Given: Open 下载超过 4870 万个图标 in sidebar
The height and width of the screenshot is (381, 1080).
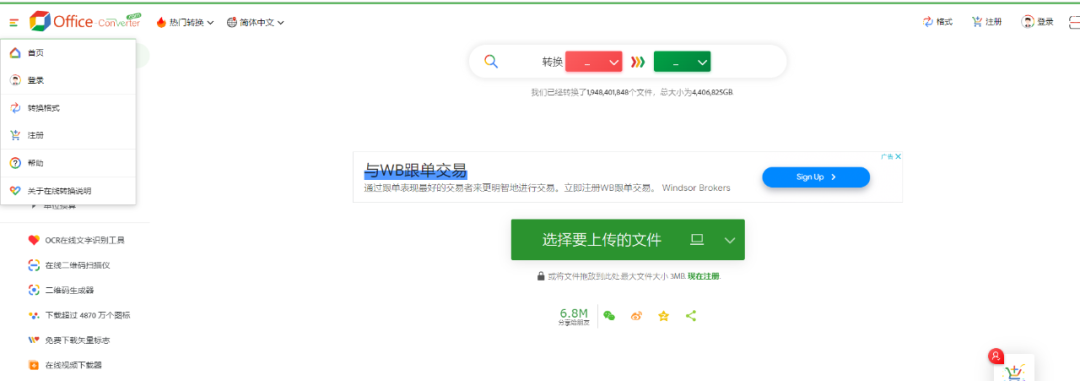Looking at the screenshot, I should (79, 315).
